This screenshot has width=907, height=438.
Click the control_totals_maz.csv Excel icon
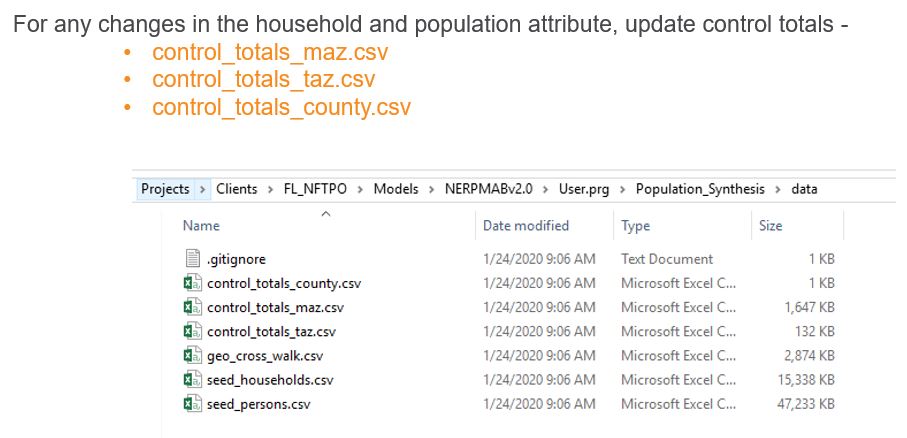(x=193, y=307)
